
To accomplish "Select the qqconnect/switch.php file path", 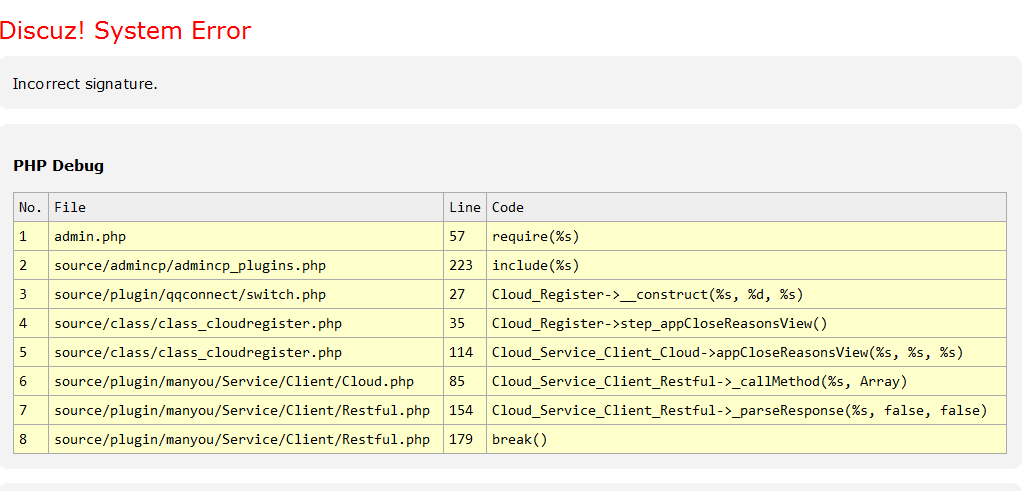I will 190,295.
